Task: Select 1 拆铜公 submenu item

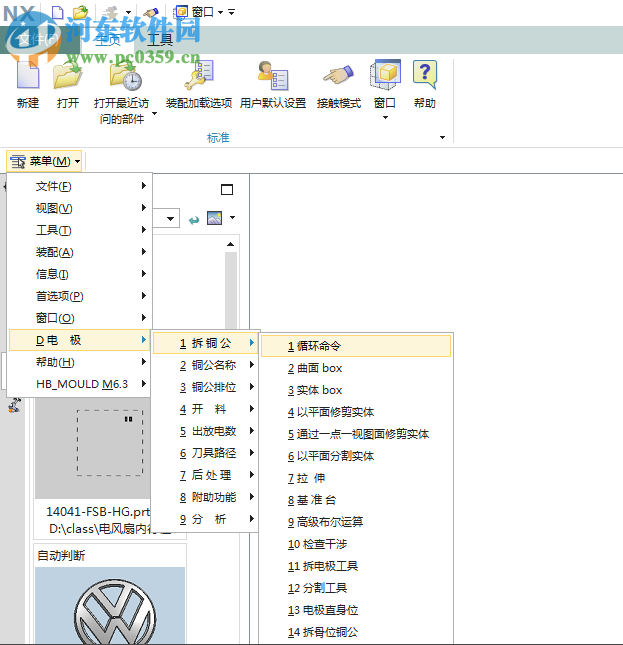Action: [x=206, y=343]
